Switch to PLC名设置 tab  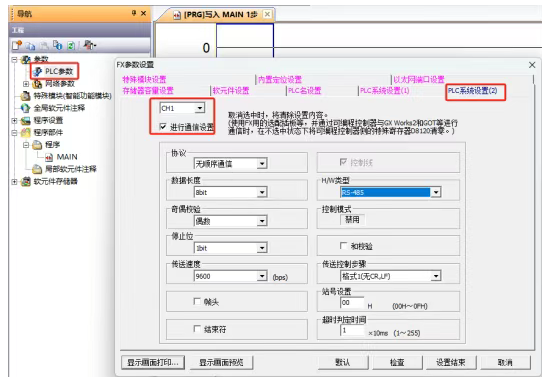tap(305, 91)
